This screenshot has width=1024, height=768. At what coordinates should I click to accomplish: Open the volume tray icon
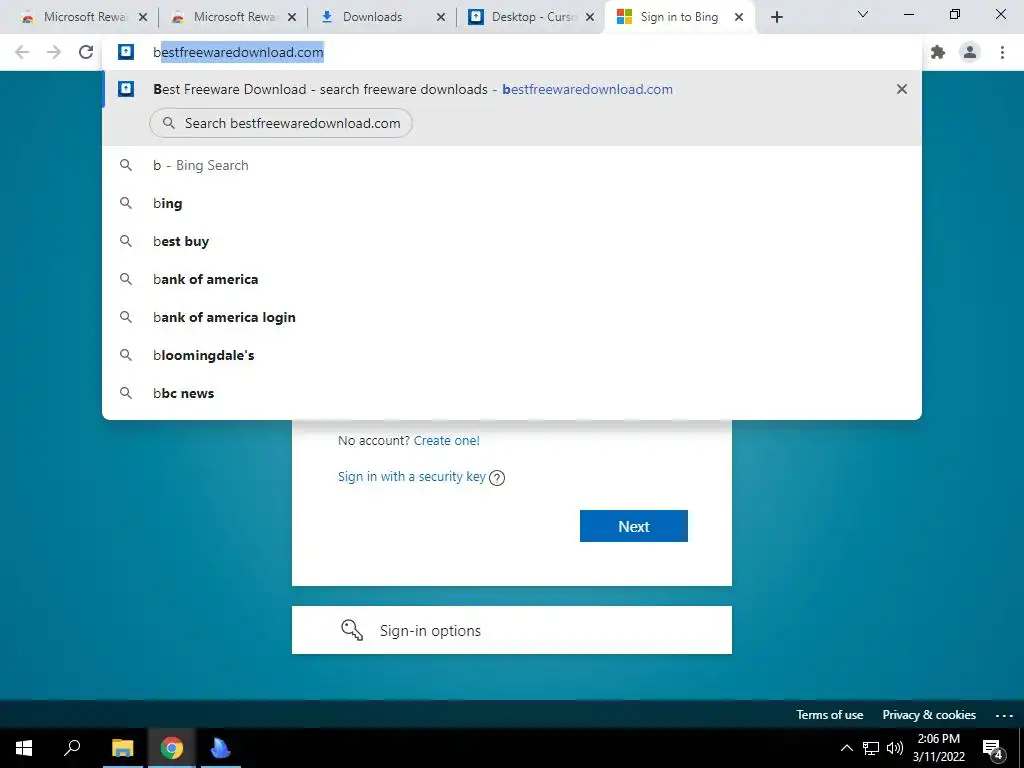click(x=895, y=748)
